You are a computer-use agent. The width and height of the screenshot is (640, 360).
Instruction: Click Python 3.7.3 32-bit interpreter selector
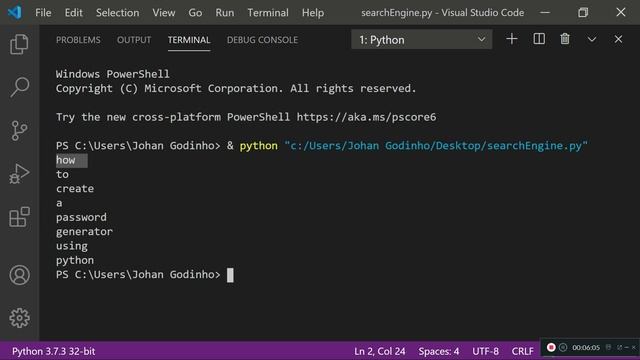pyautogui.click(x=53, y=351)
